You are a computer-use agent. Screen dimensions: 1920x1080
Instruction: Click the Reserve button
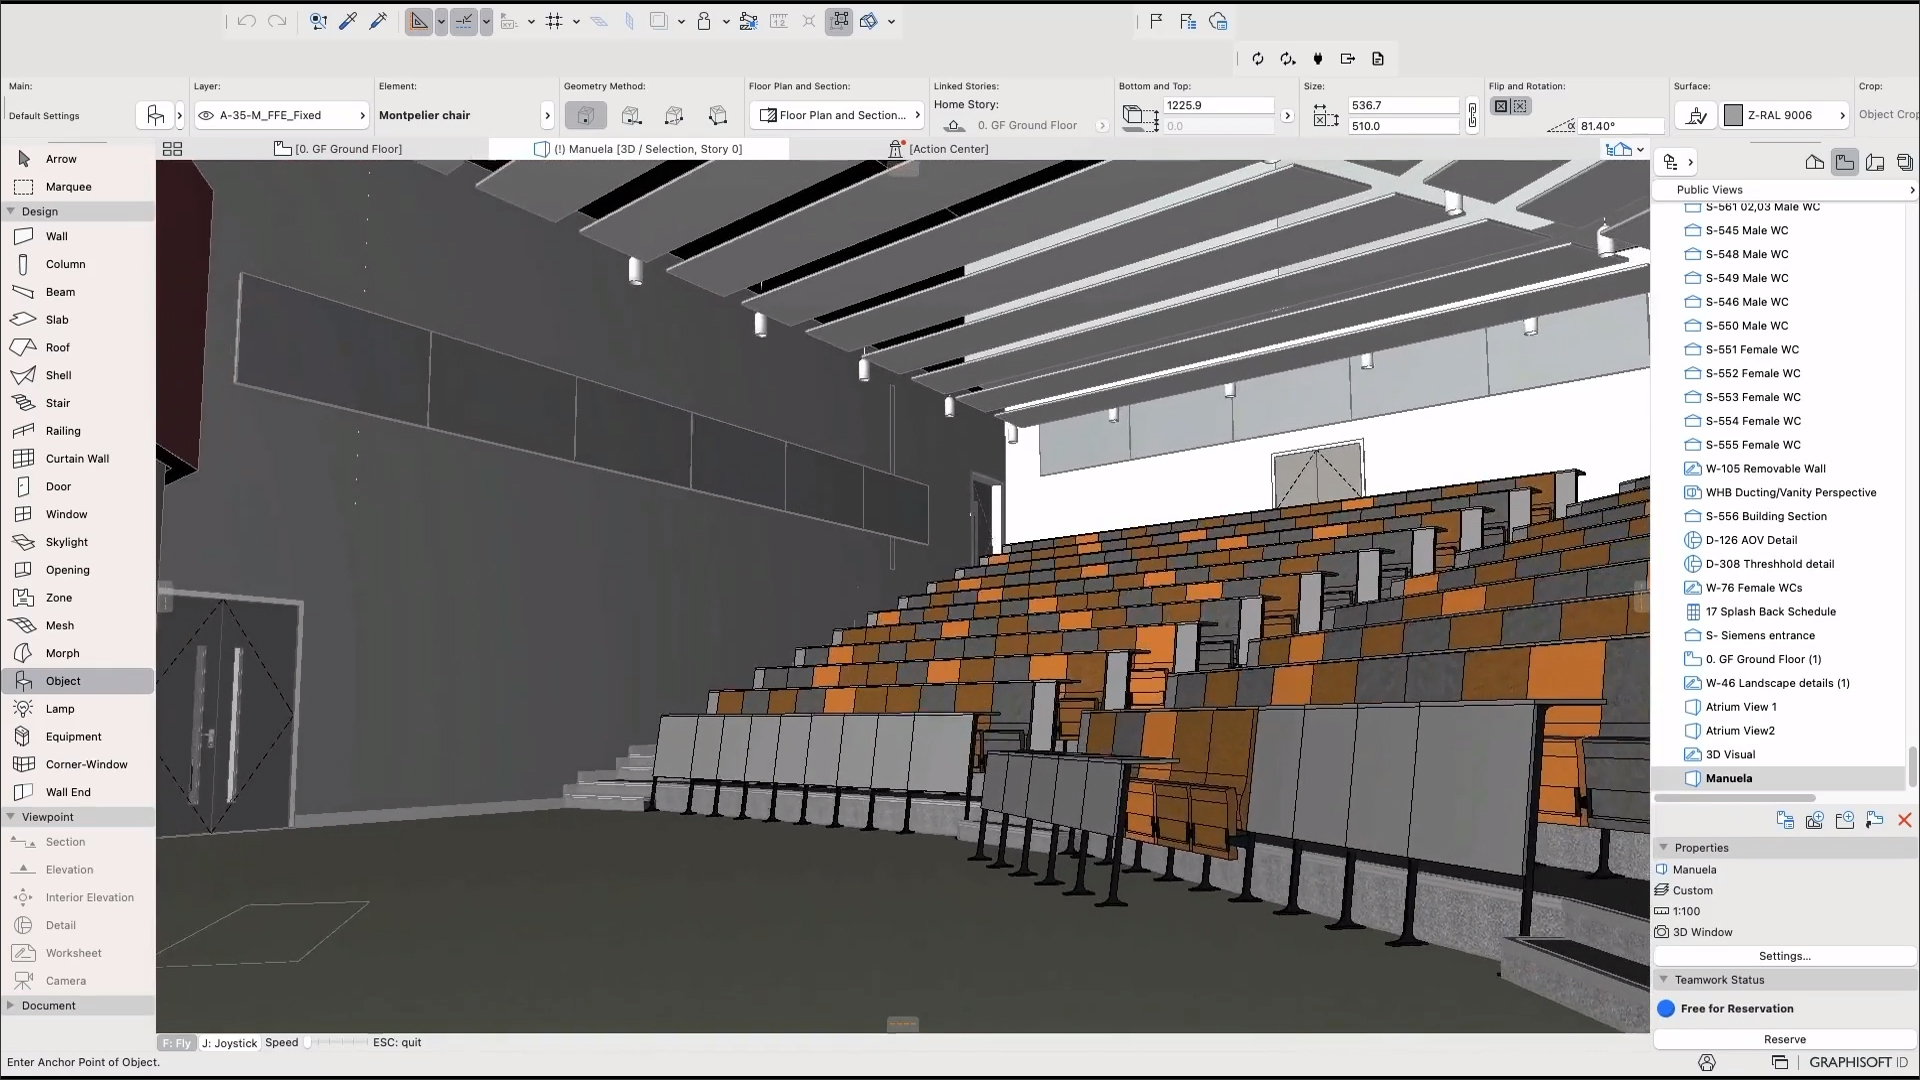point(1784,1040)
